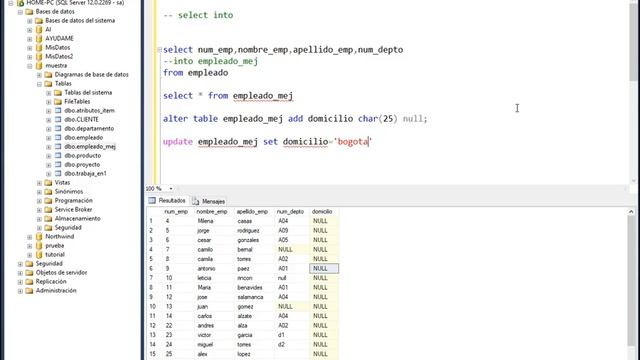This screenshot has height=360, width=640.
Task: Expand the AYUDAME database node
Action: 30,39
